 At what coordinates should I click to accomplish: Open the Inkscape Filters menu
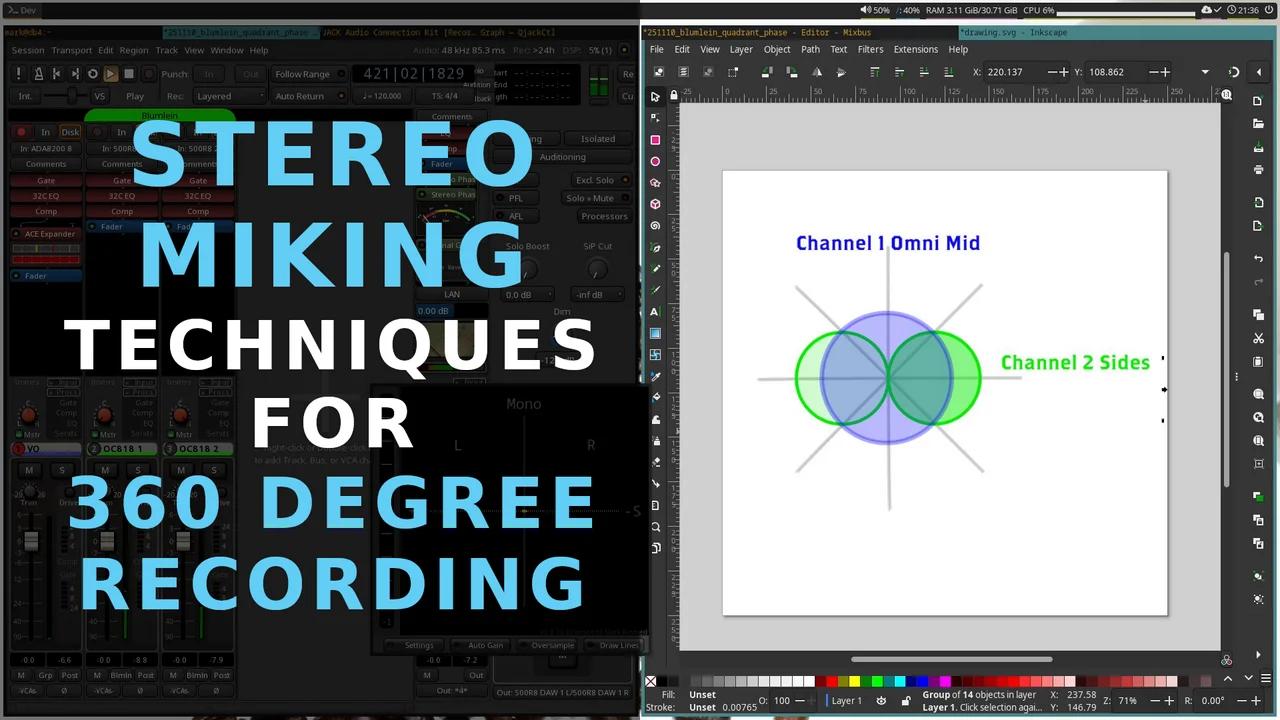pos(870,49)
